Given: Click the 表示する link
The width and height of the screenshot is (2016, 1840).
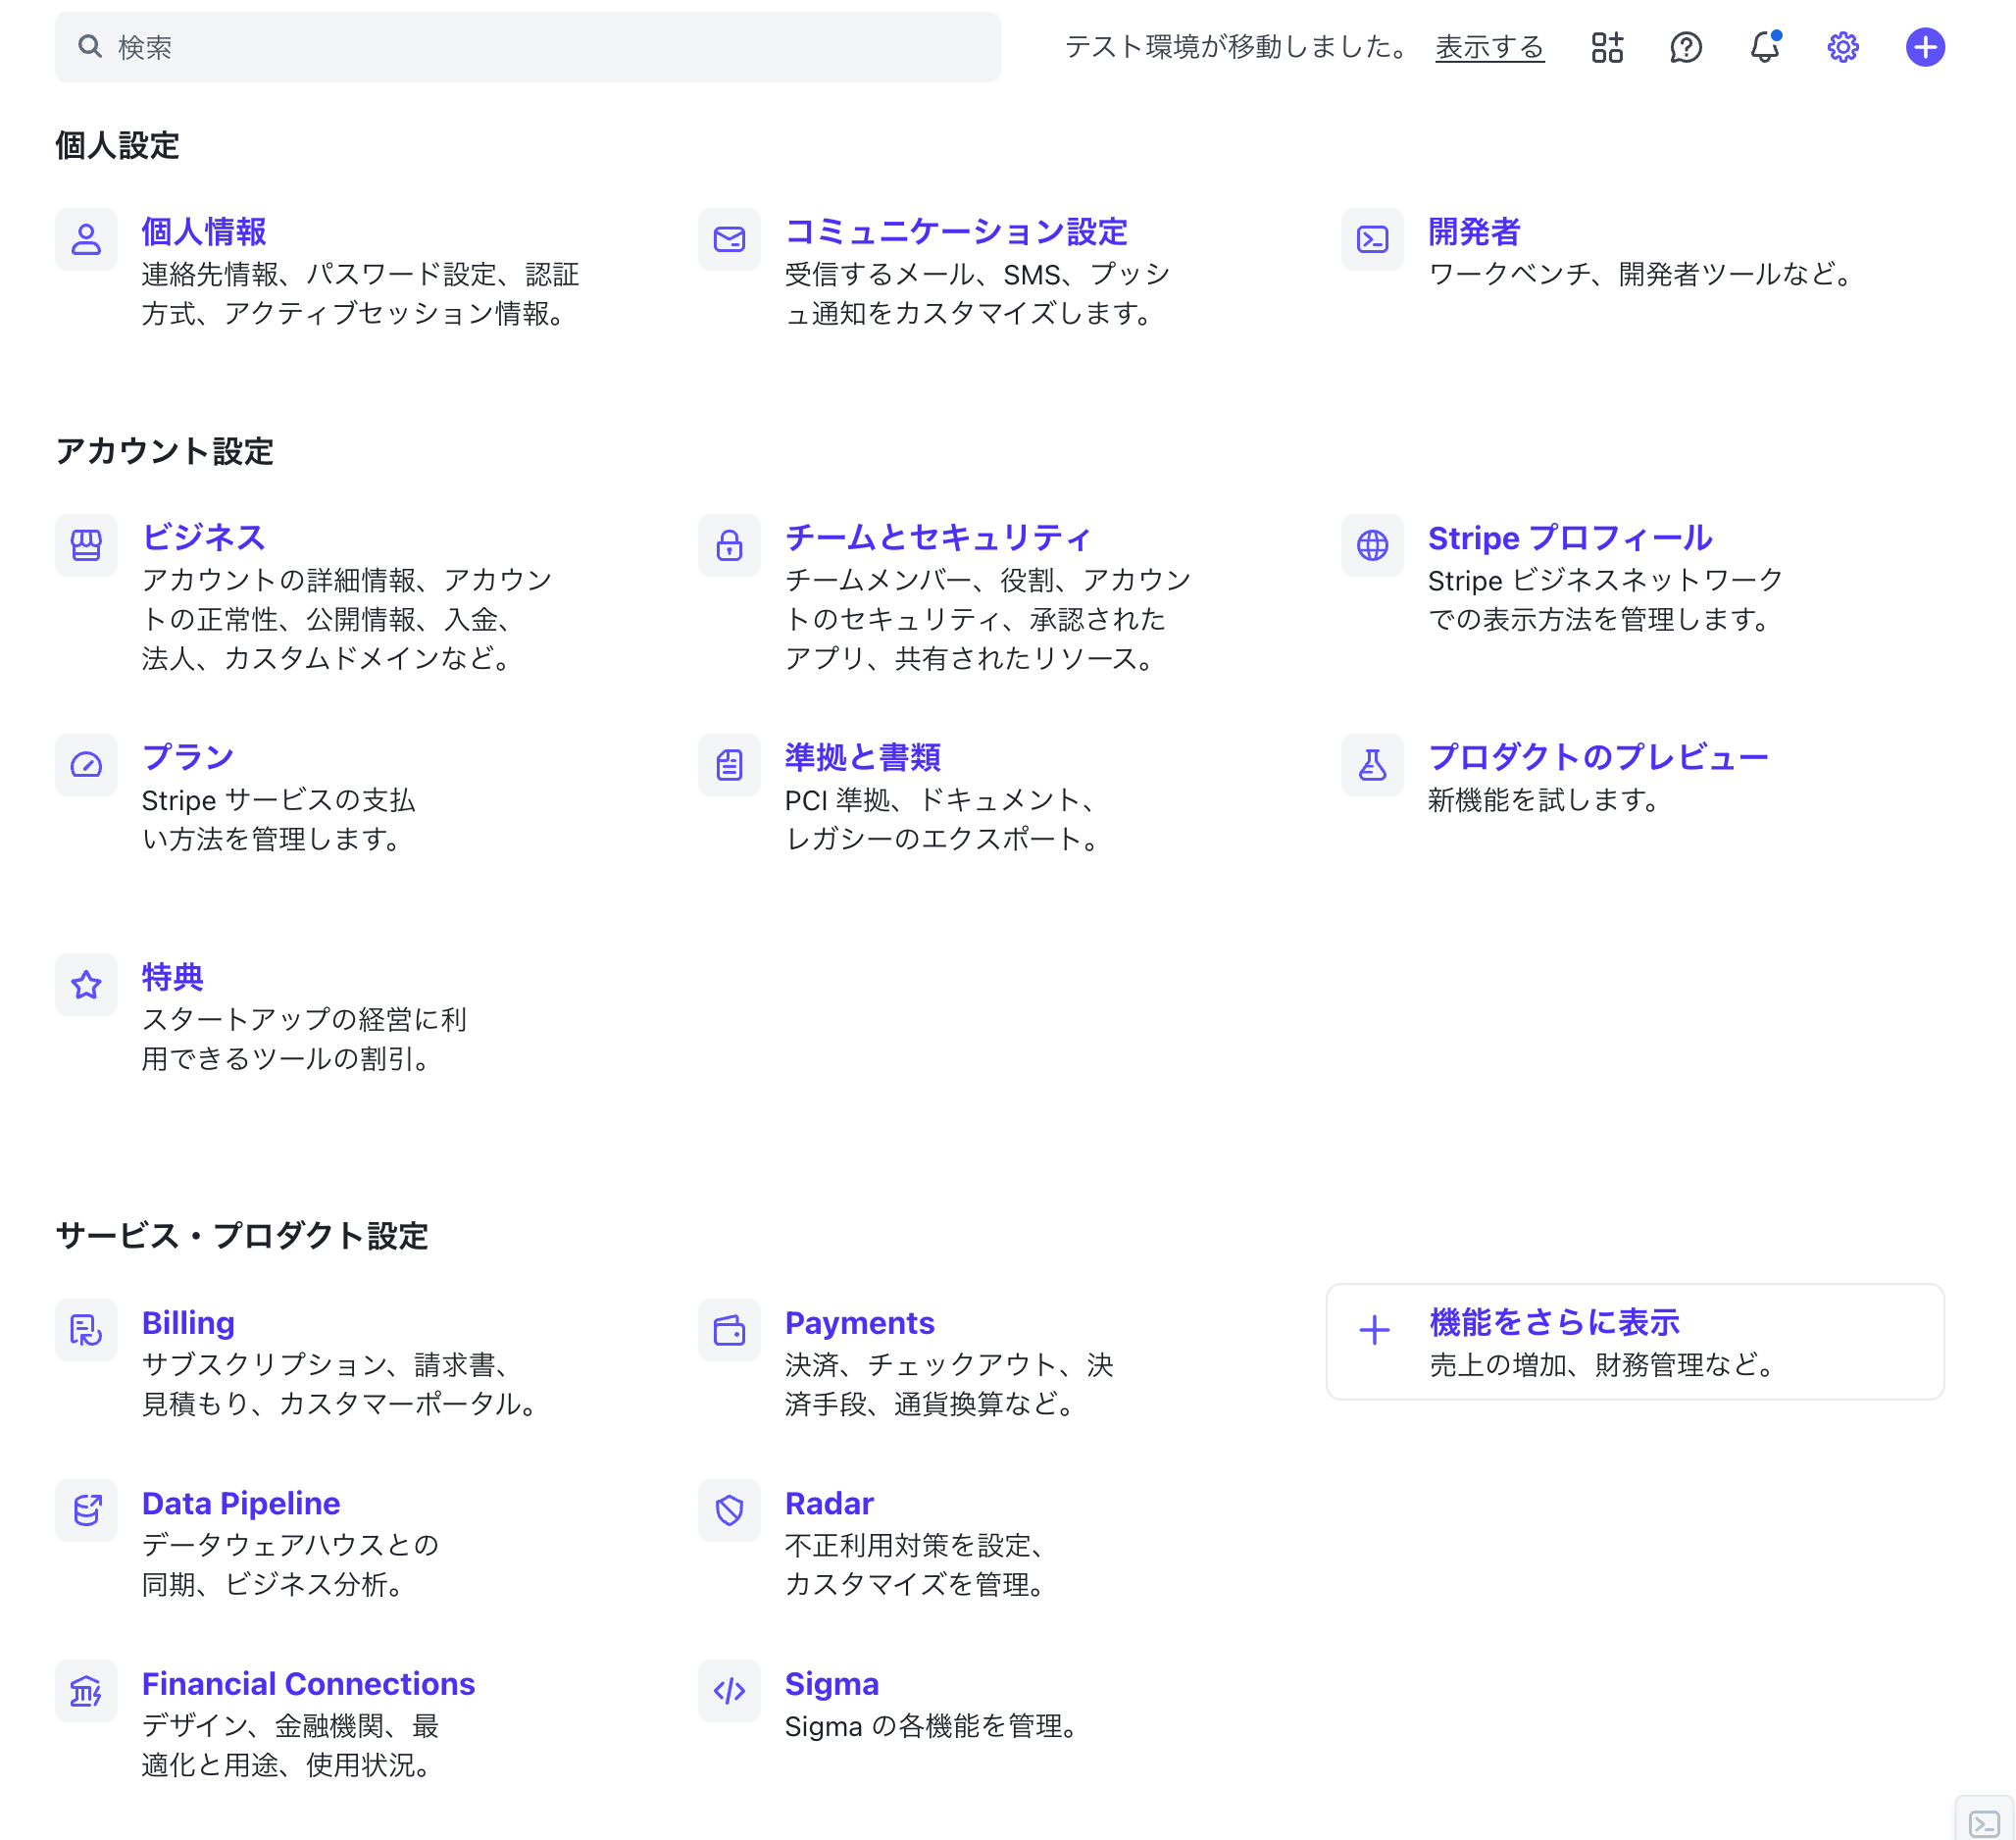Looking at the screenshot, I should (x=1489, y=47).
